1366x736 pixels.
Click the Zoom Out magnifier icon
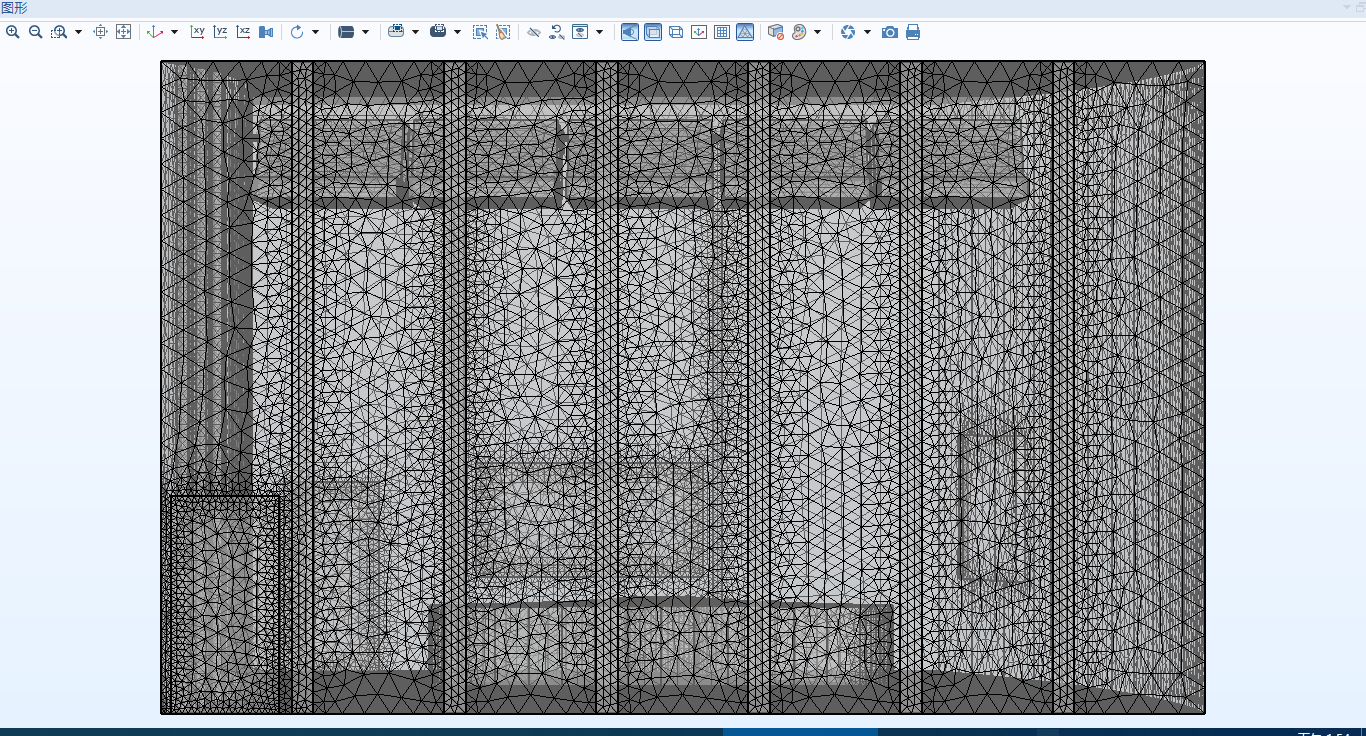[35, 32]
